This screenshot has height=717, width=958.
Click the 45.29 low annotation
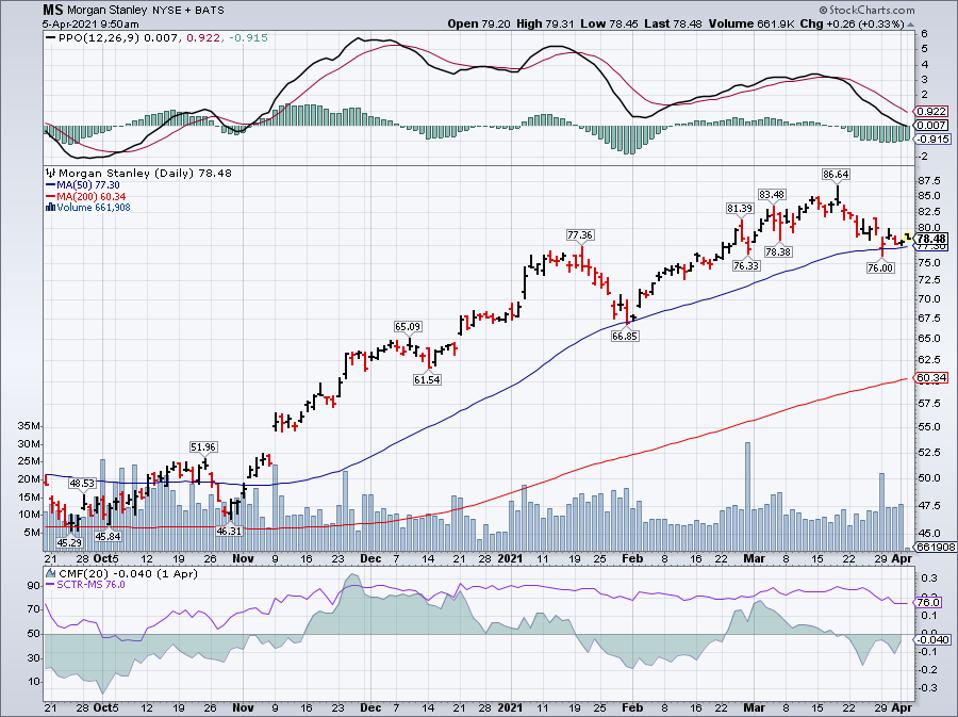(x=69, y=542)
